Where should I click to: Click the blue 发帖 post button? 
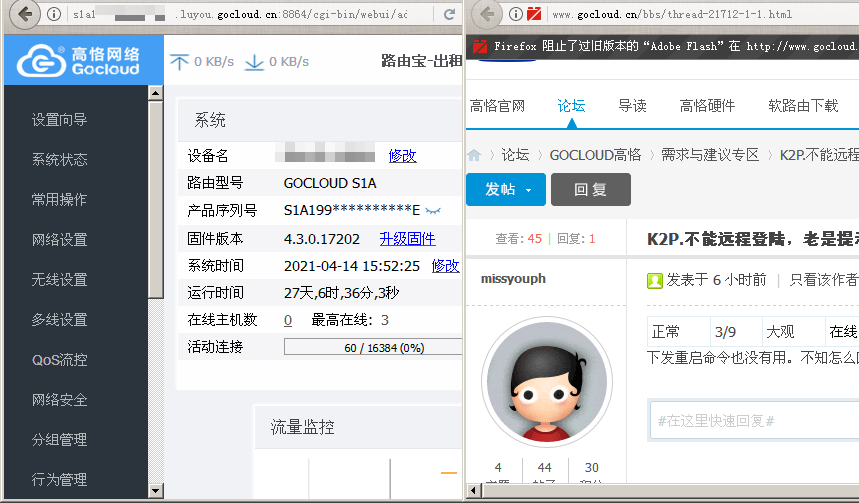(506, 190)
